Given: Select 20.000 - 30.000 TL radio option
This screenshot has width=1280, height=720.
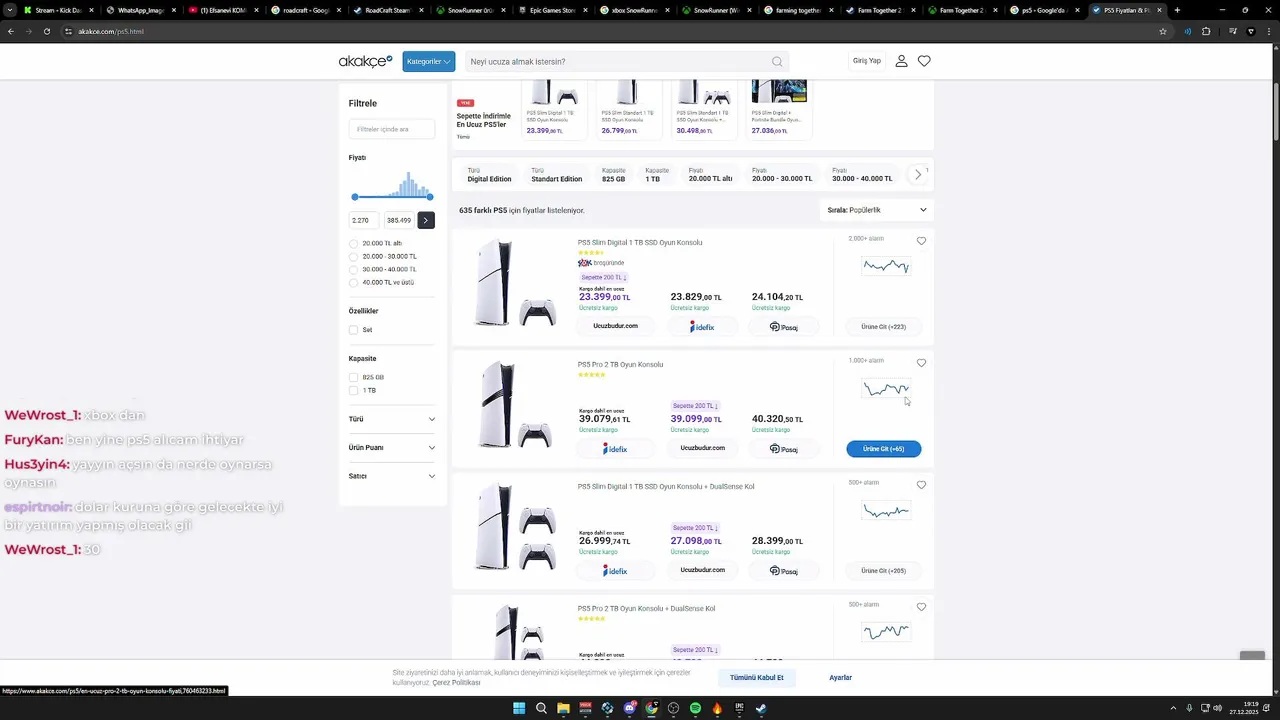Looking at the screenshot, I should coord(353,256).
